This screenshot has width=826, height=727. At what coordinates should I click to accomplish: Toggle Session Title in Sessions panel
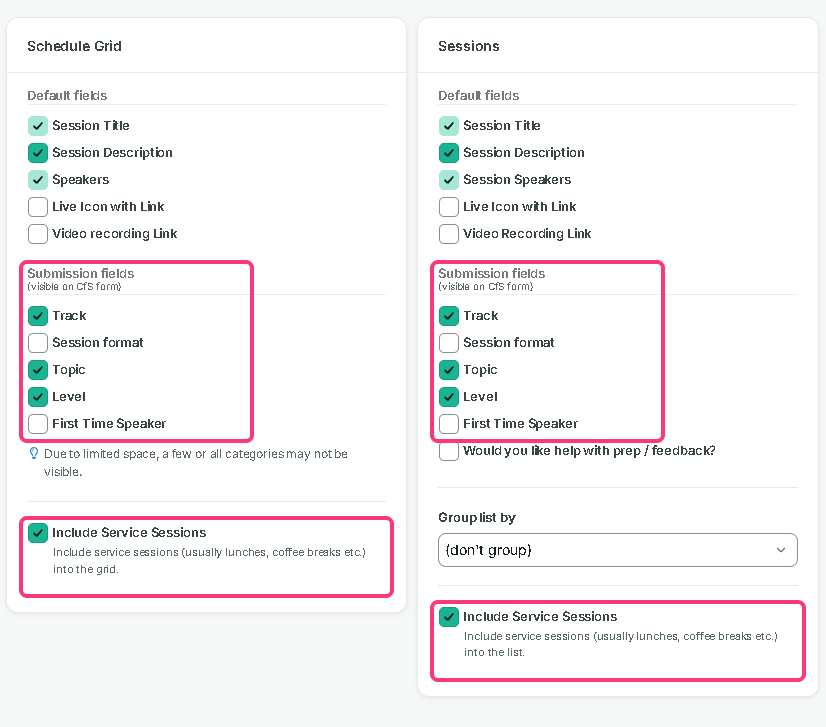449,126
